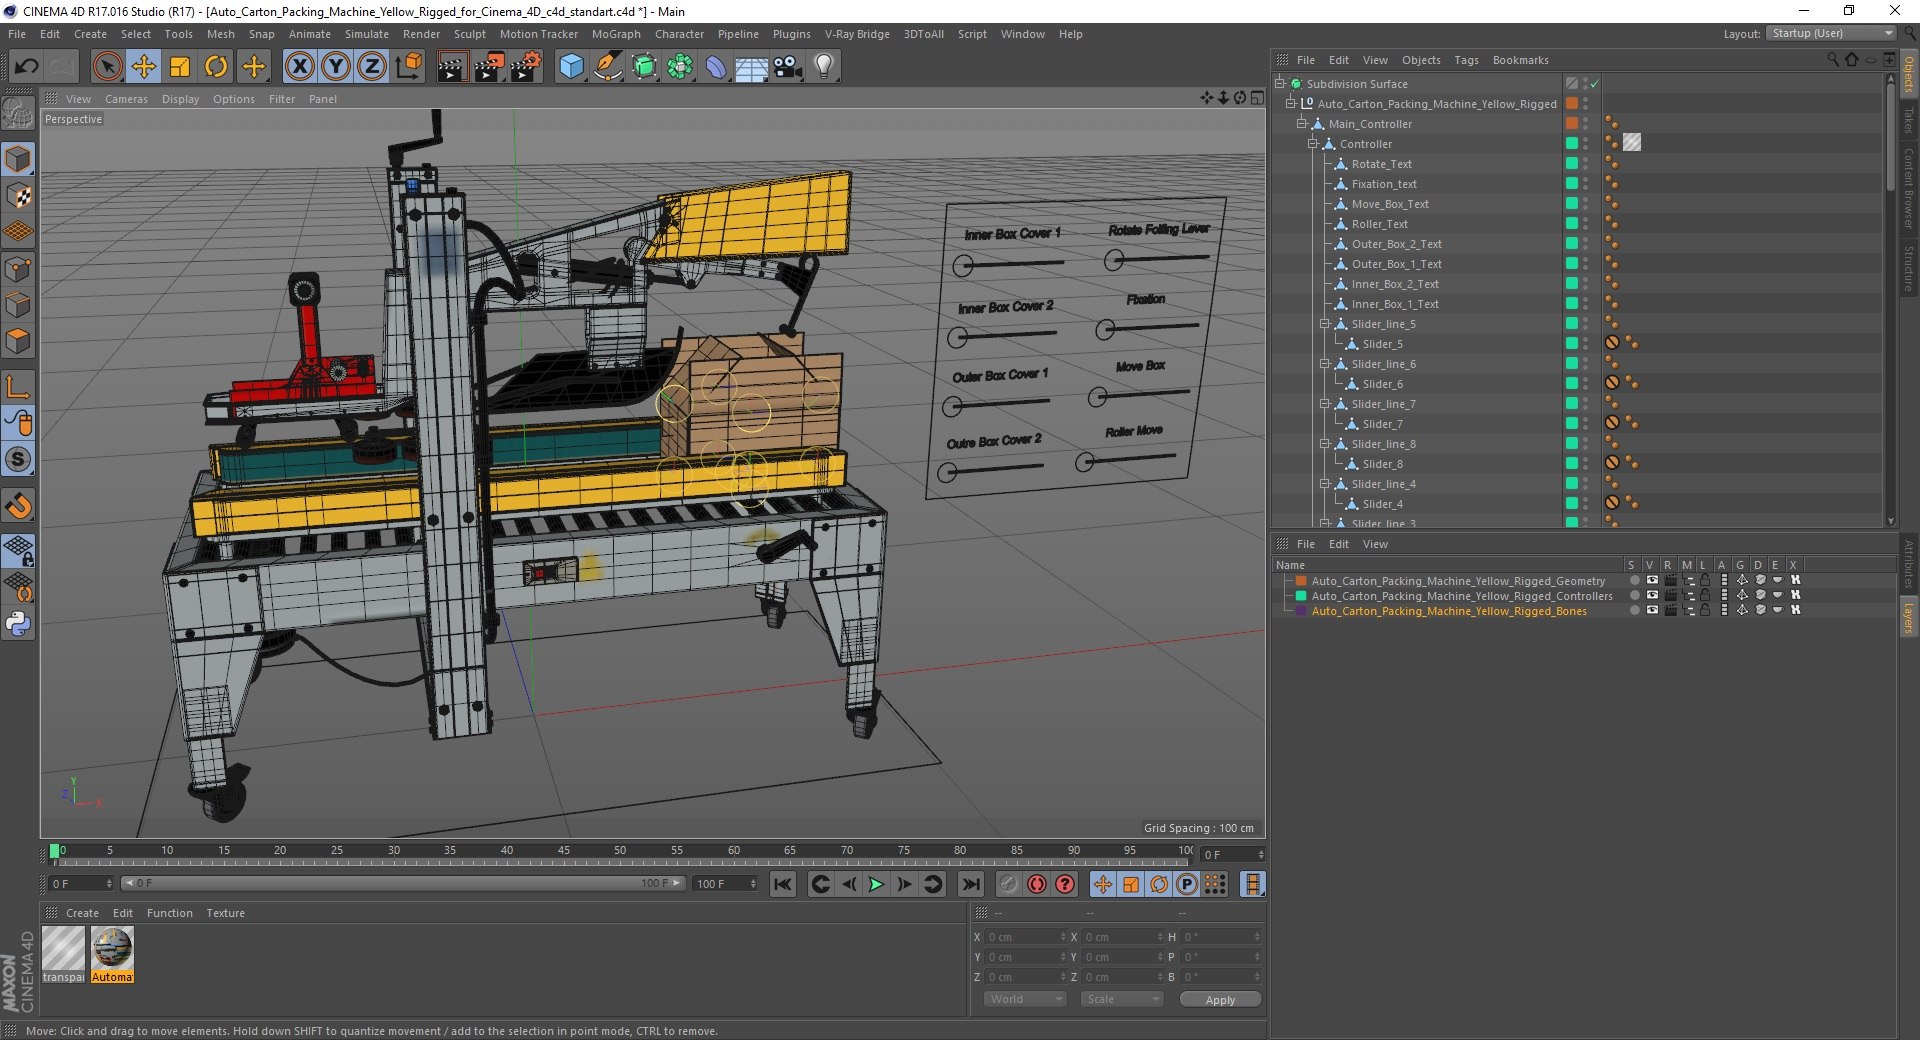Open Cameras menu in viewport

click(x=126, y=99)
